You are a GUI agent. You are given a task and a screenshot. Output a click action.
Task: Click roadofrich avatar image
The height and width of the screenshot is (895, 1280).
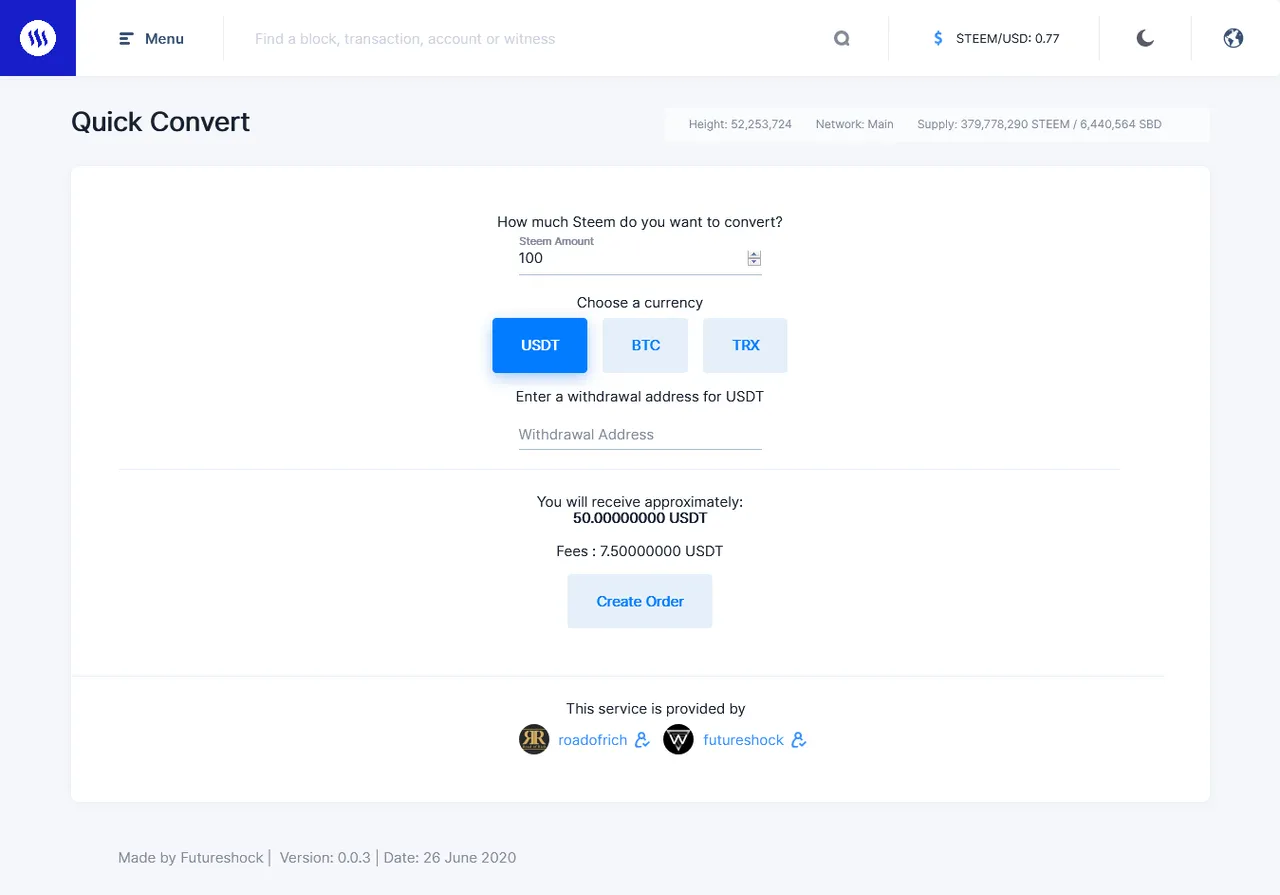tap(534, 740)
